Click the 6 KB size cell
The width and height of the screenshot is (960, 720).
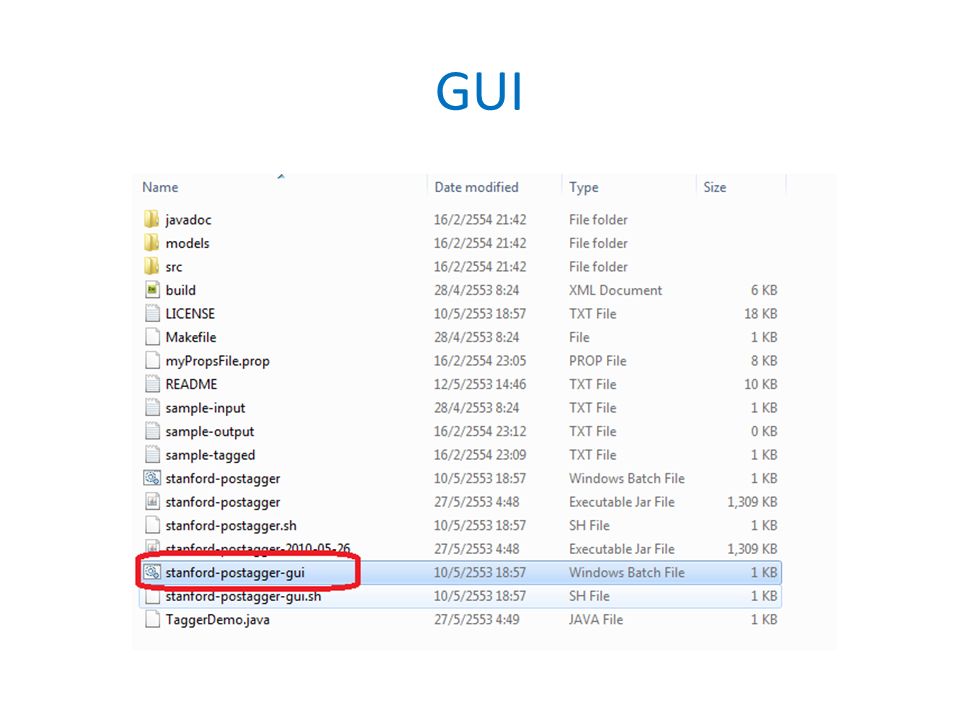(764, 290)
